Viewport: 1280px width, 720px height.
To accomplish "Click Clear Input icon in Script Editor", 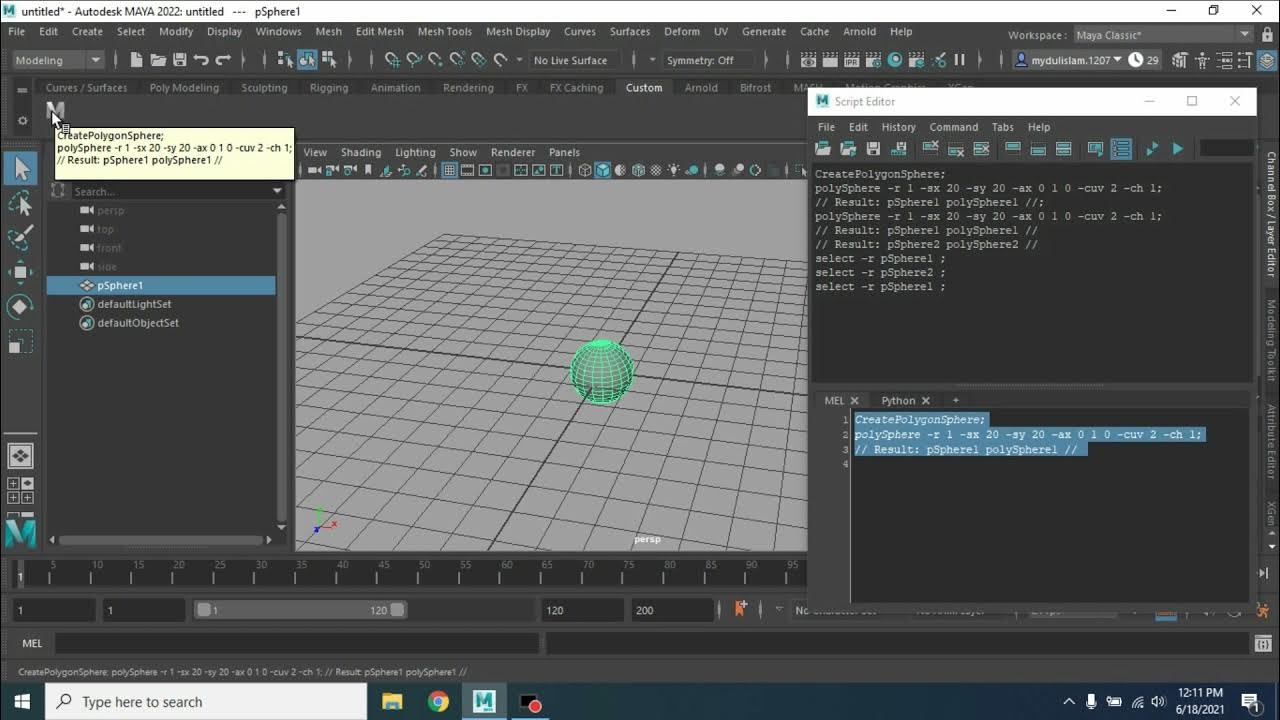I will tap(956, 150).
